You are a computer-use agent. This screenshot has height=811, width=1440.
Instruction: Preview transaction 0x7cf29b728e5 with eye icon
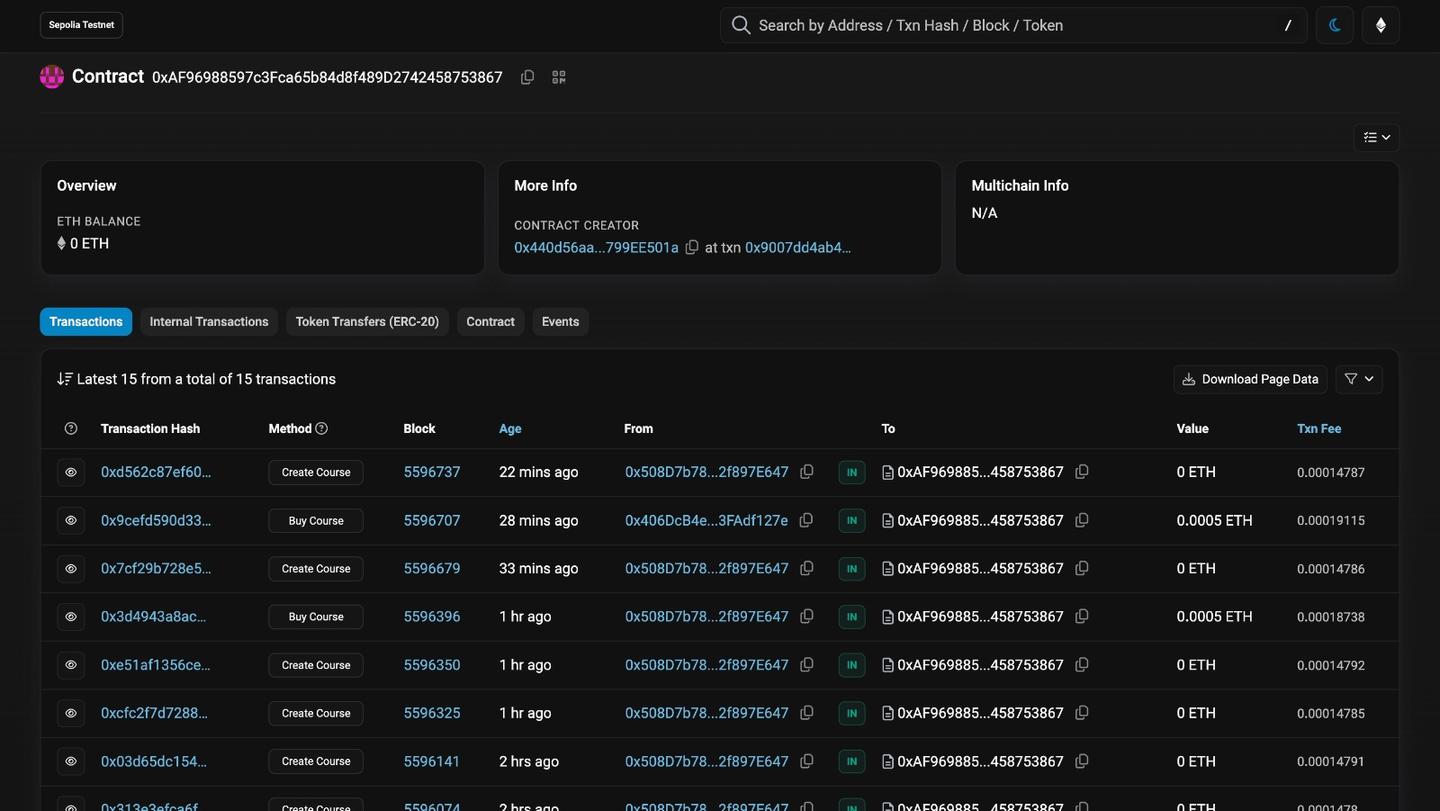71,568
